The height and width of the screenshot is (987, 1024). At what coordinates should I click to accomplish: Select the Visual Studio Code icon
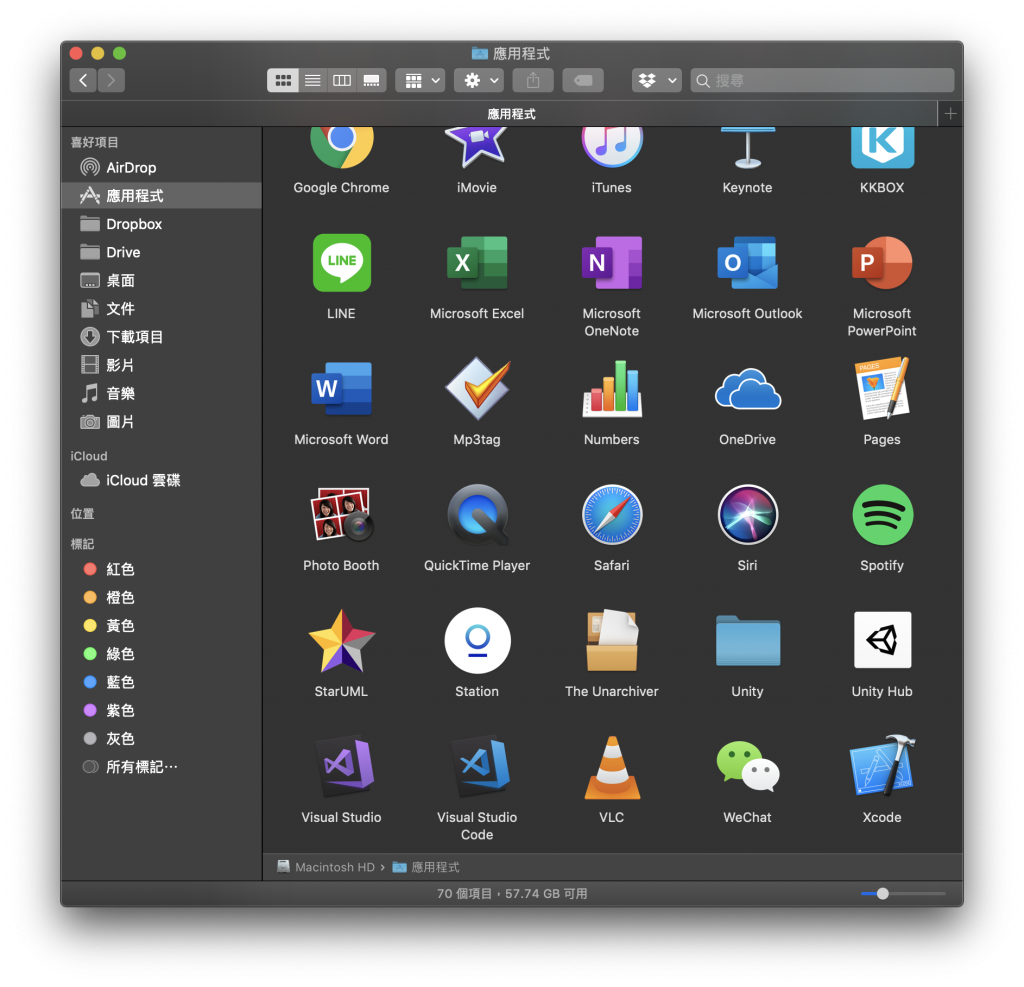coord(480,766)
